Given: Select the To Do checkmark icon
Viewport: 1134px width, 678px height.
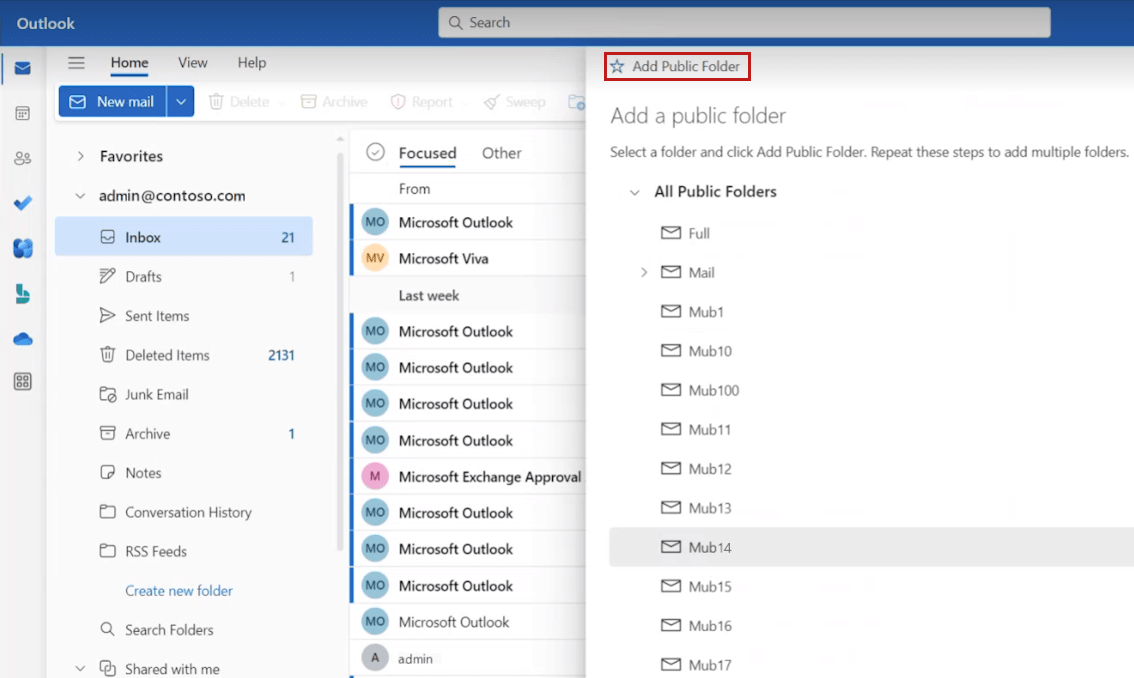Looking at the screenshot, I should [22, 203].
